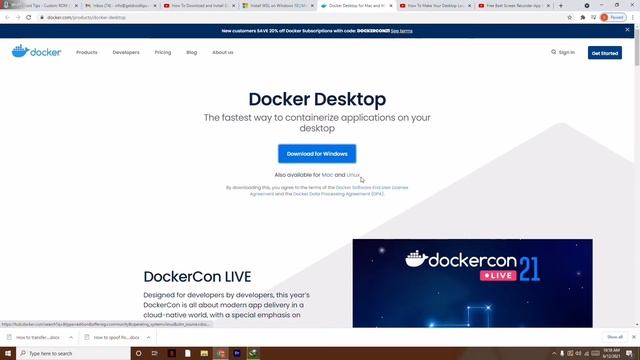The width and height of the screenshot is (640, 360).
Task: Switch to How To Make Your Desktop tab
Action: click(x=436, y=6)
